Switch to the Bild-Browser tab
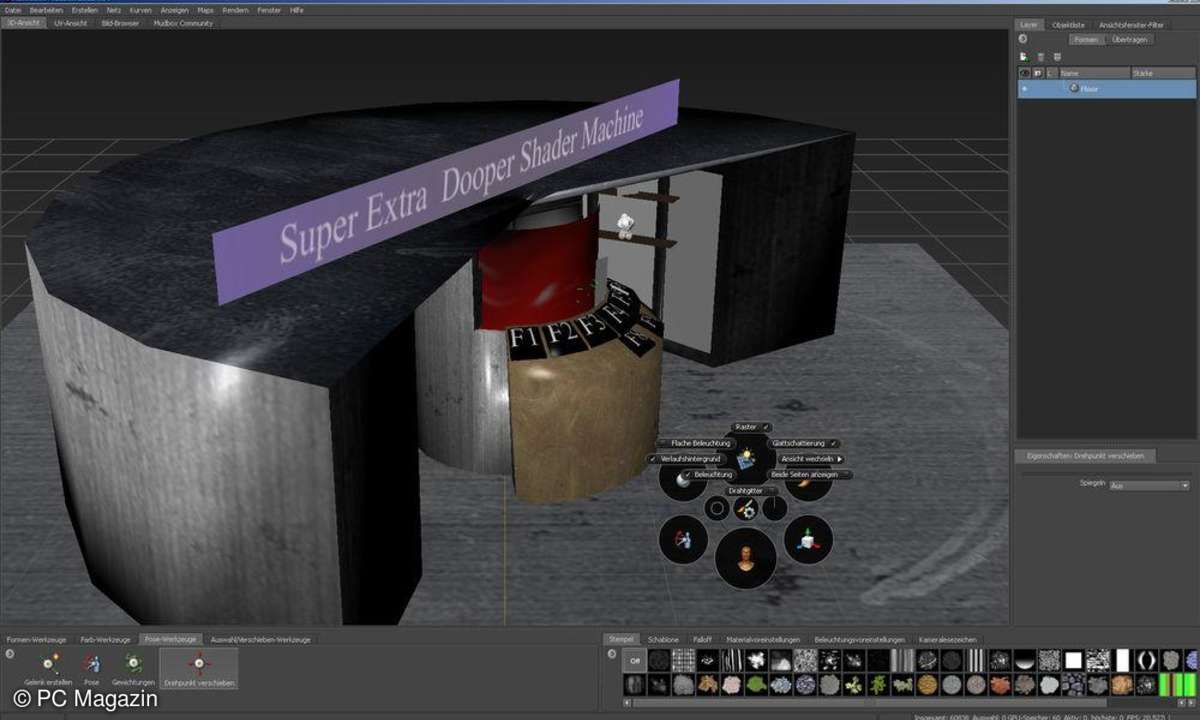1200x720 pixels. [120, 22]
